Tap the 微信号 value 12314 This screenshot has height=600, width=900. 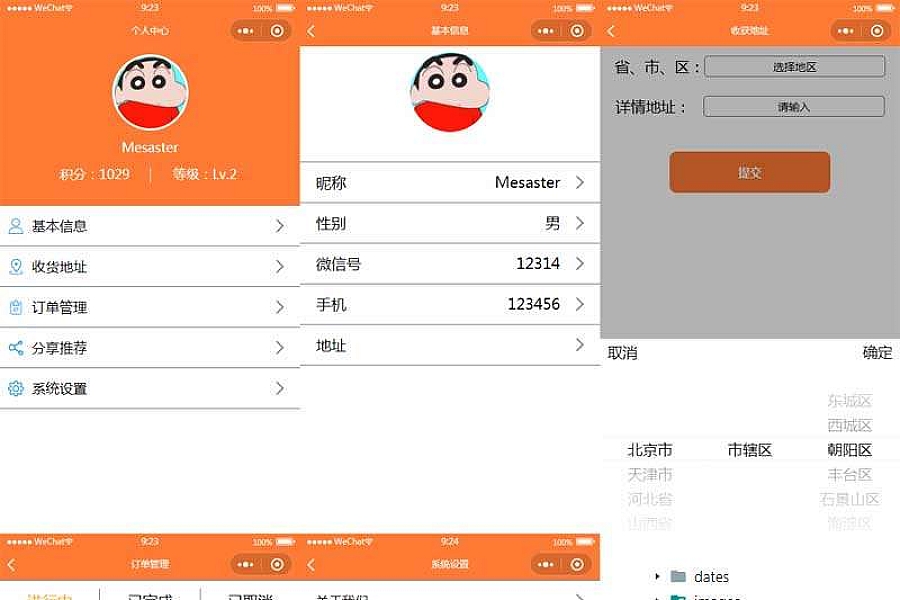tap(538, 264)
